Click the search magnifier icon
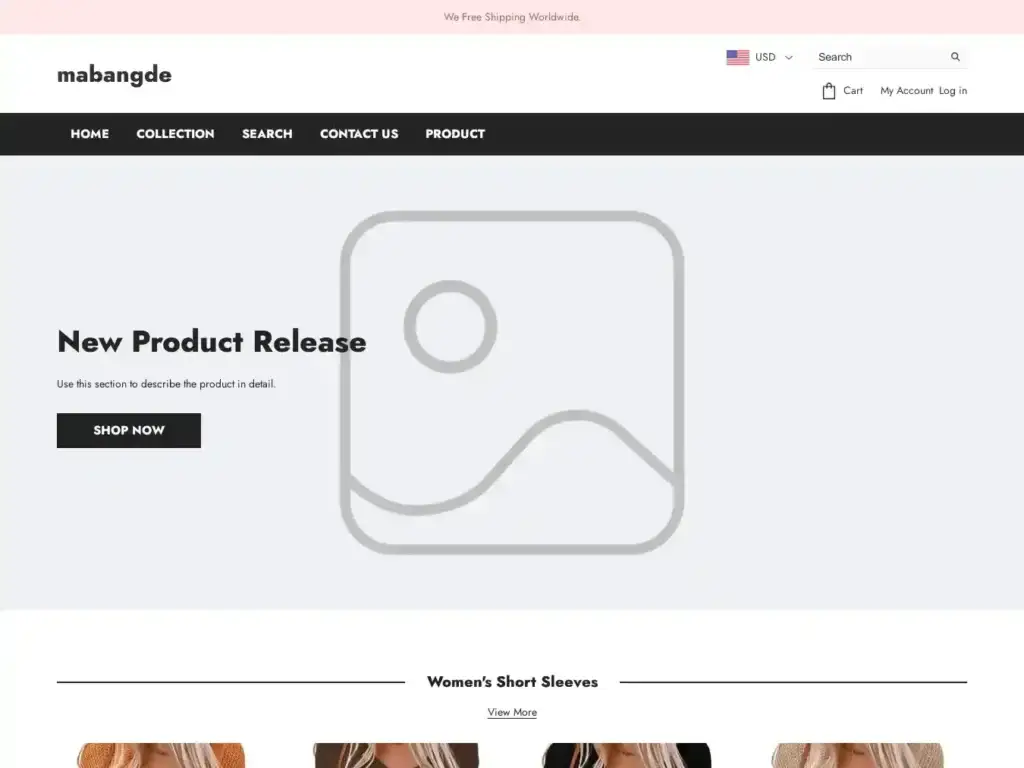This screenshot has height=768, width=1024. click(x=955, y=57)
